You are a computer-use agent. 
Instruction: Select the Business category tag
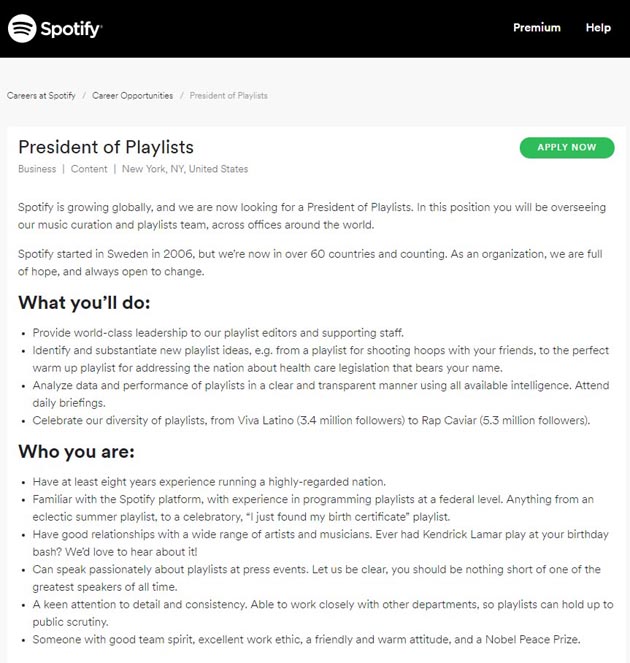[37, 169]
